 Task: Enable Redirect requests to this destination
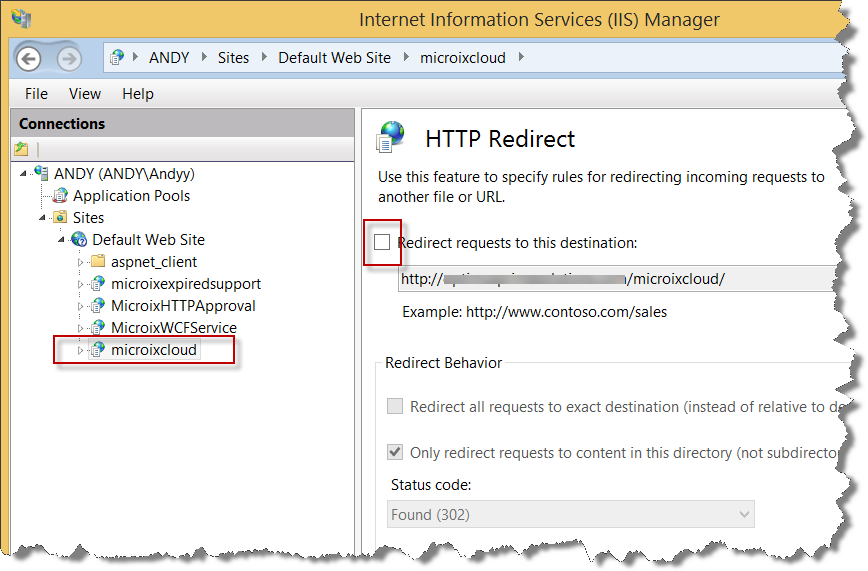(x=382, y=242)
